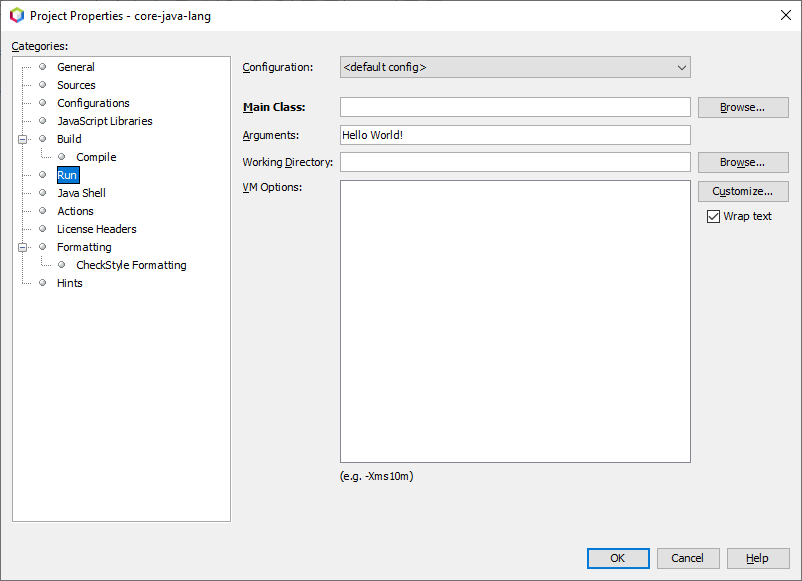Open the Help button
This screenshot has height=581, width=802.
tap(758, 558)
